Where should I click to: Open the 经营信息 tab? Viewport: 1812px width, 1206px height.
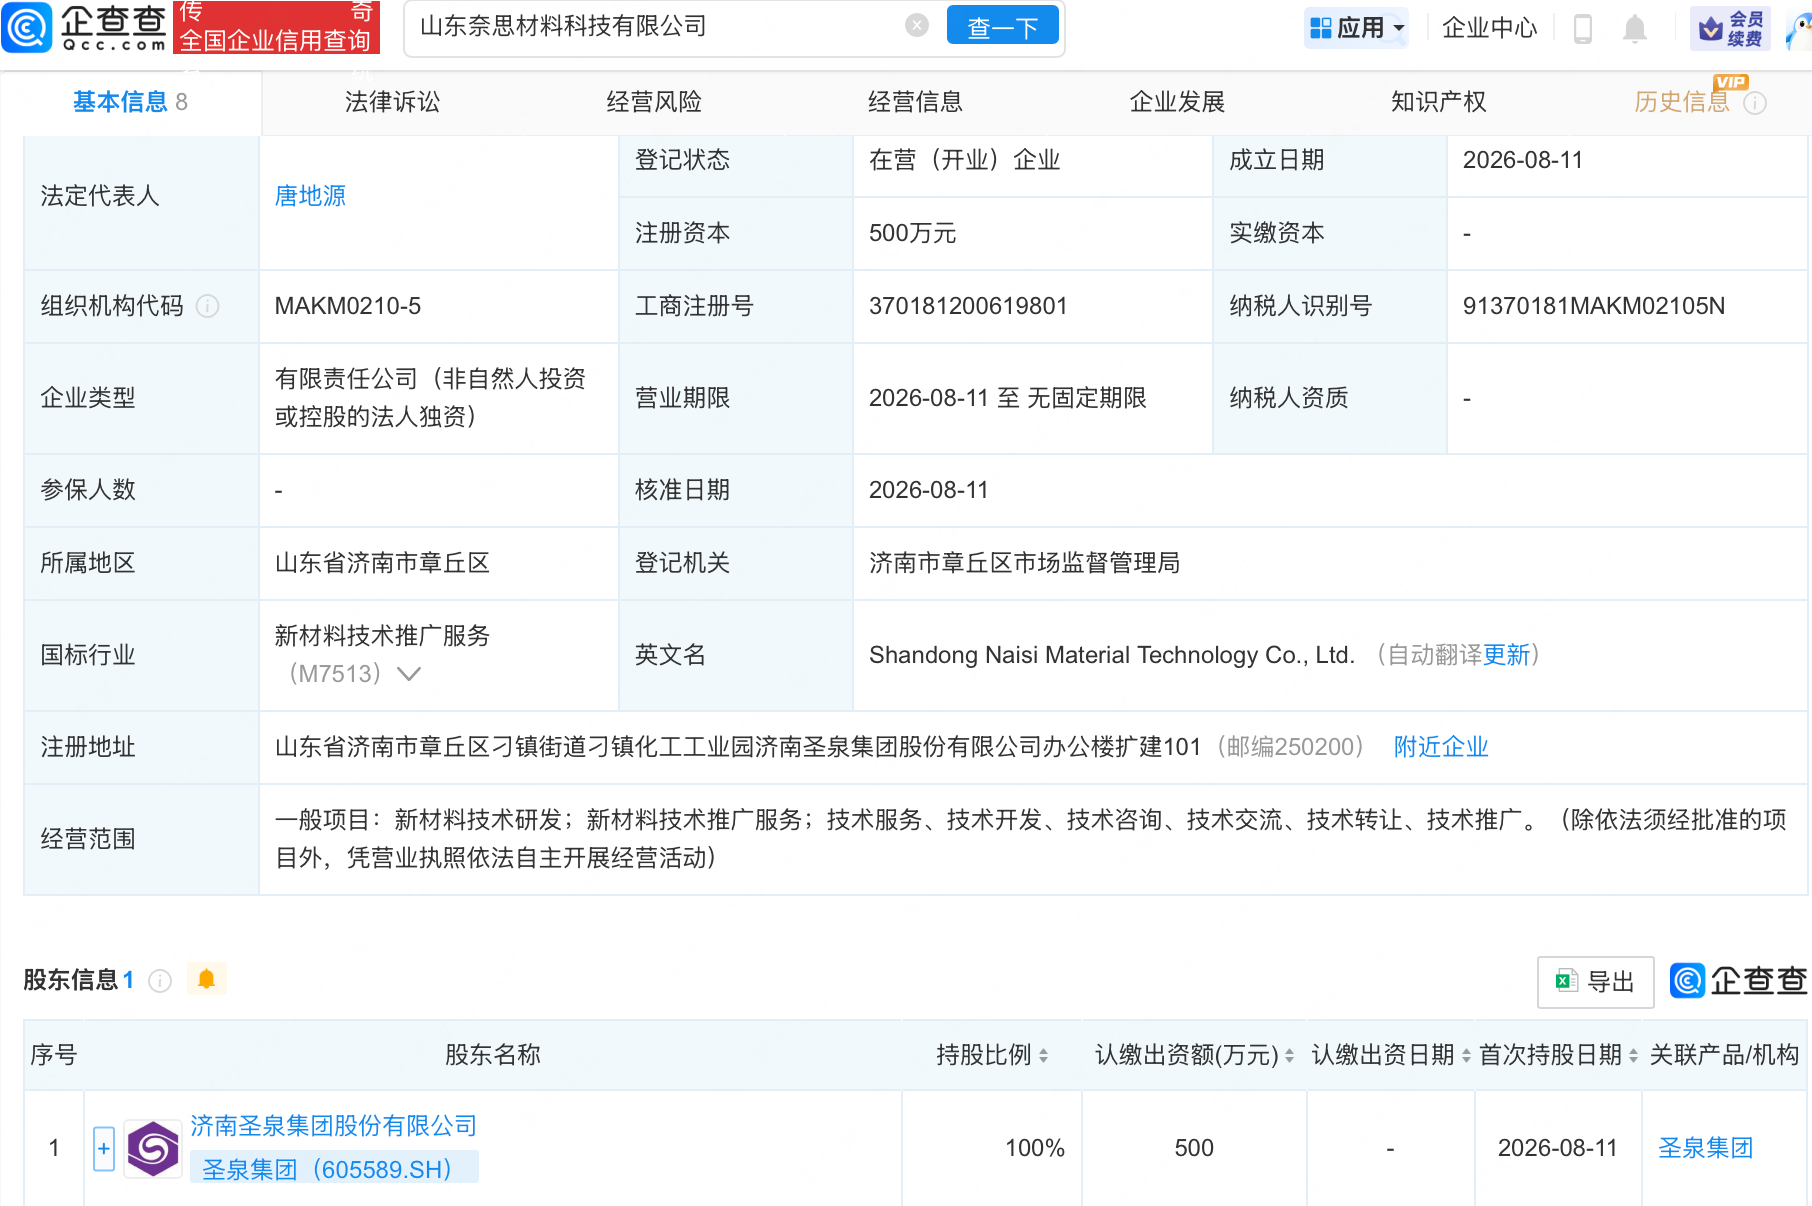pyautogui.click(x=915, y=102)
